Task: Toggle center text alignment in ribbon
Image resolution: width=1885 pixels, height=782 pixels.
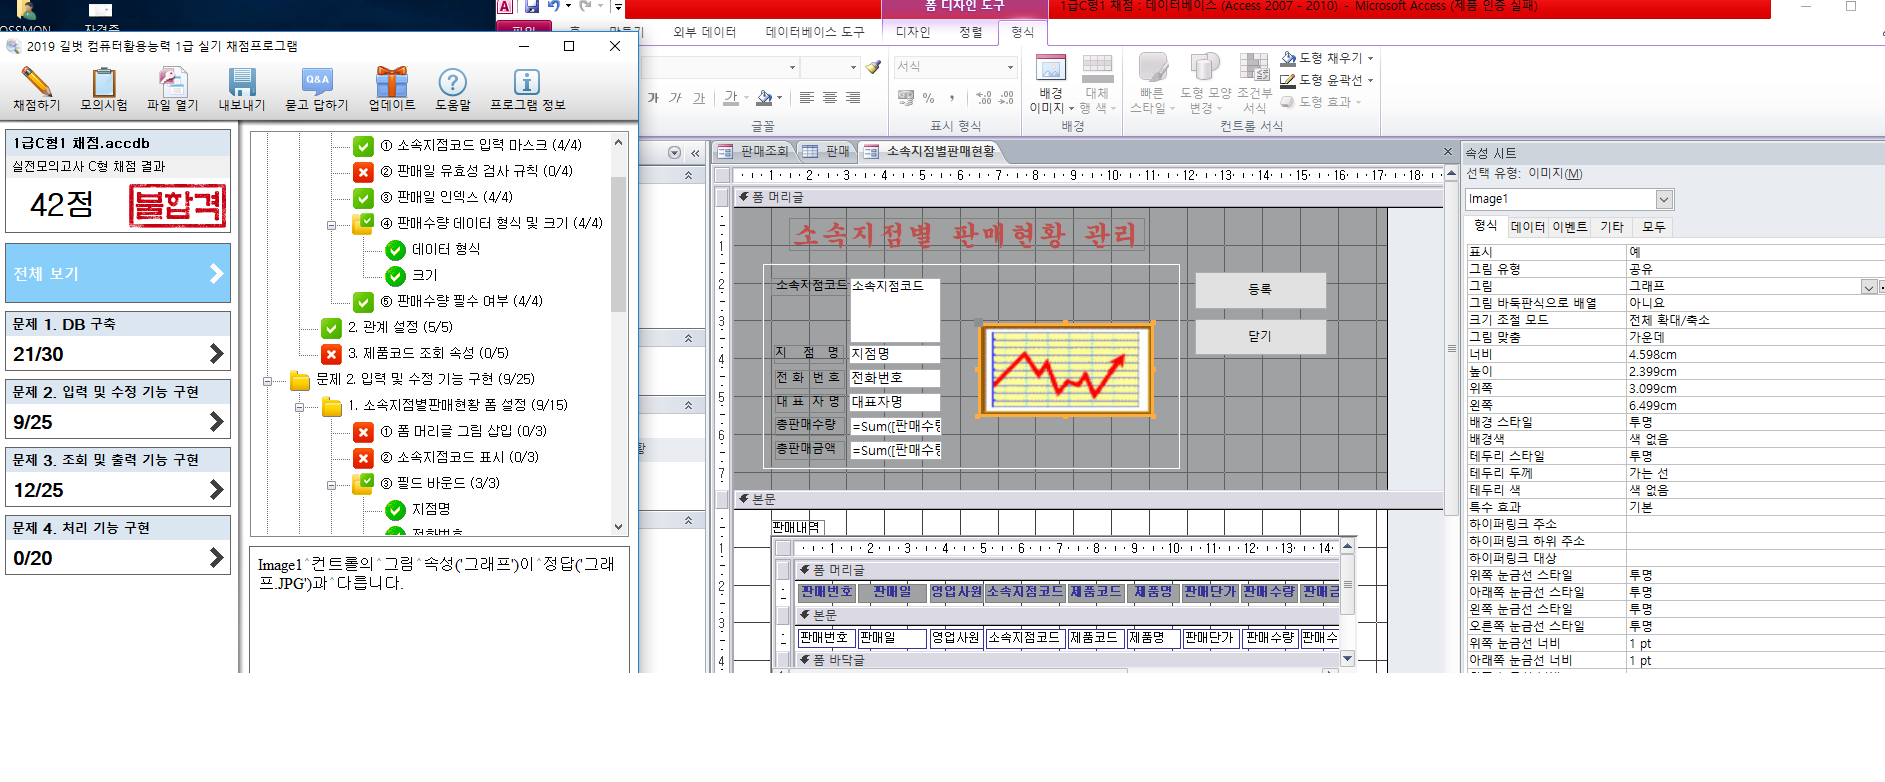Action: tap(830, 98)
